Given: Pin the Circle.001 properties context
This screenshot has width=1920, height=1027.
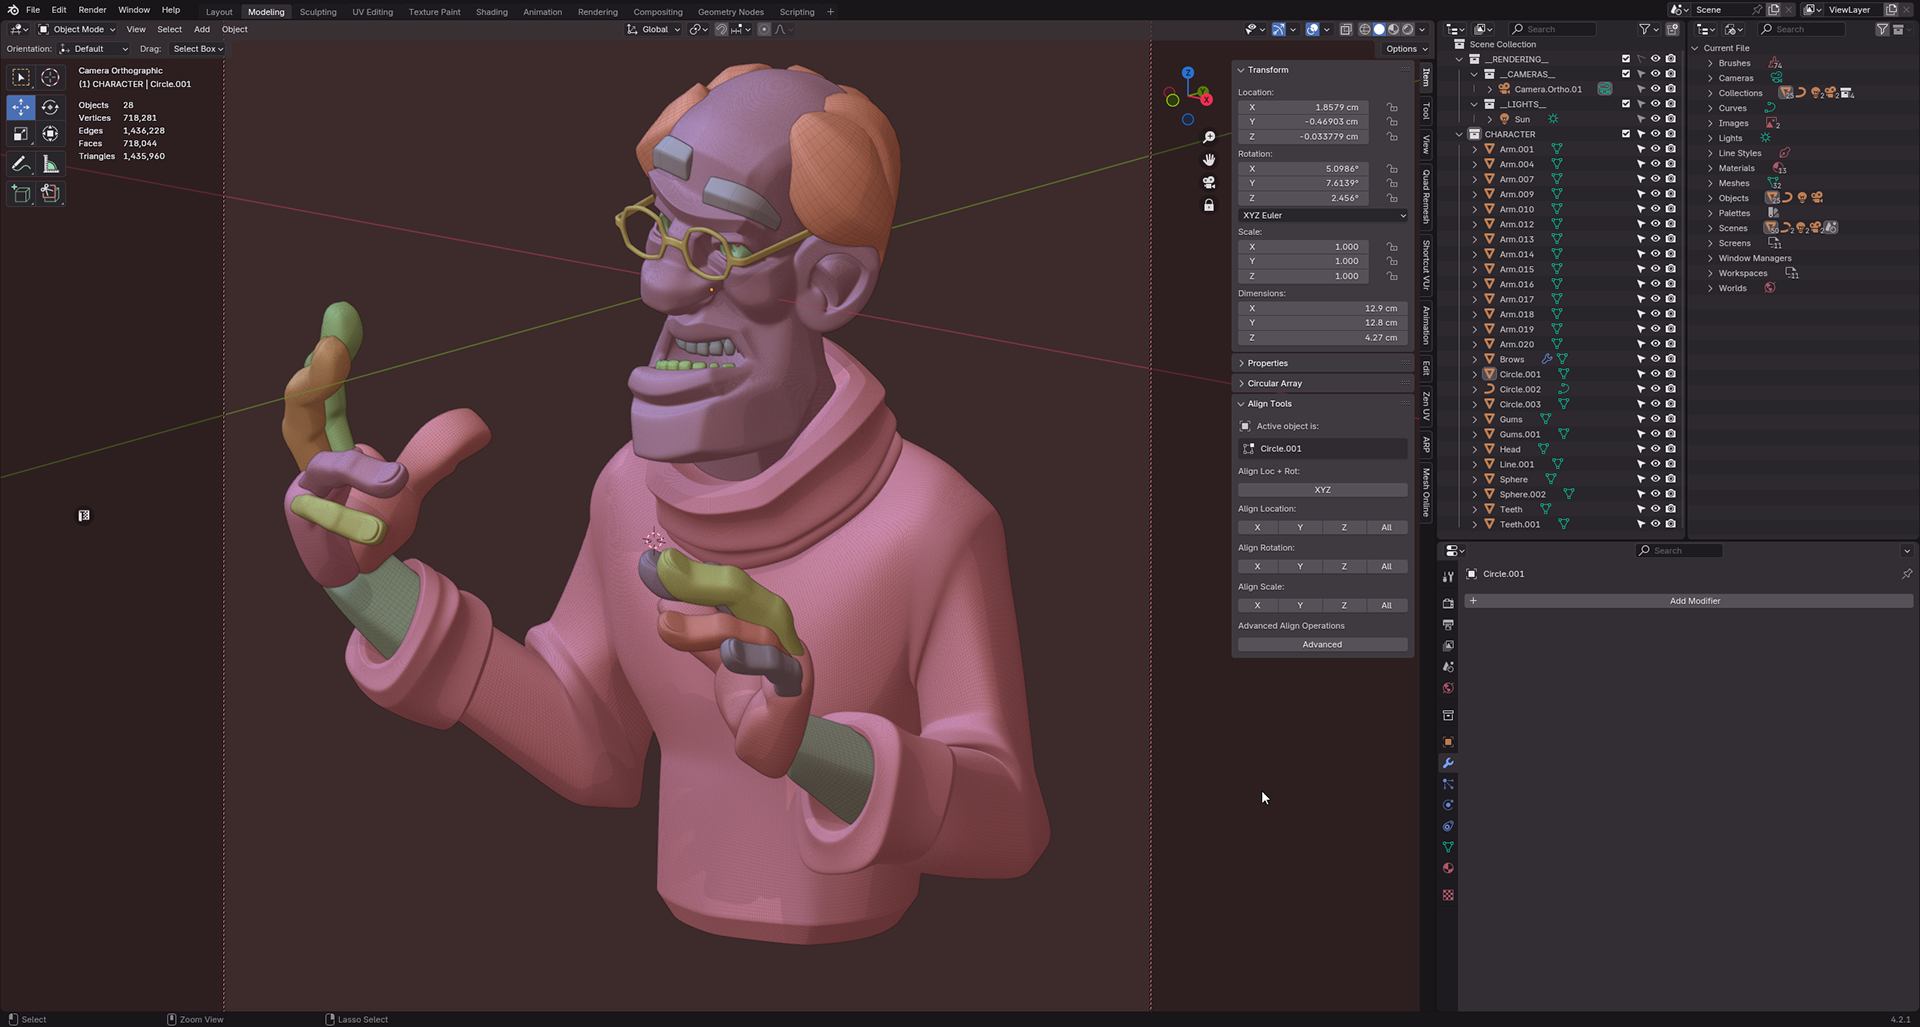Looking at the screenshot, I should tap(1906, 574).
